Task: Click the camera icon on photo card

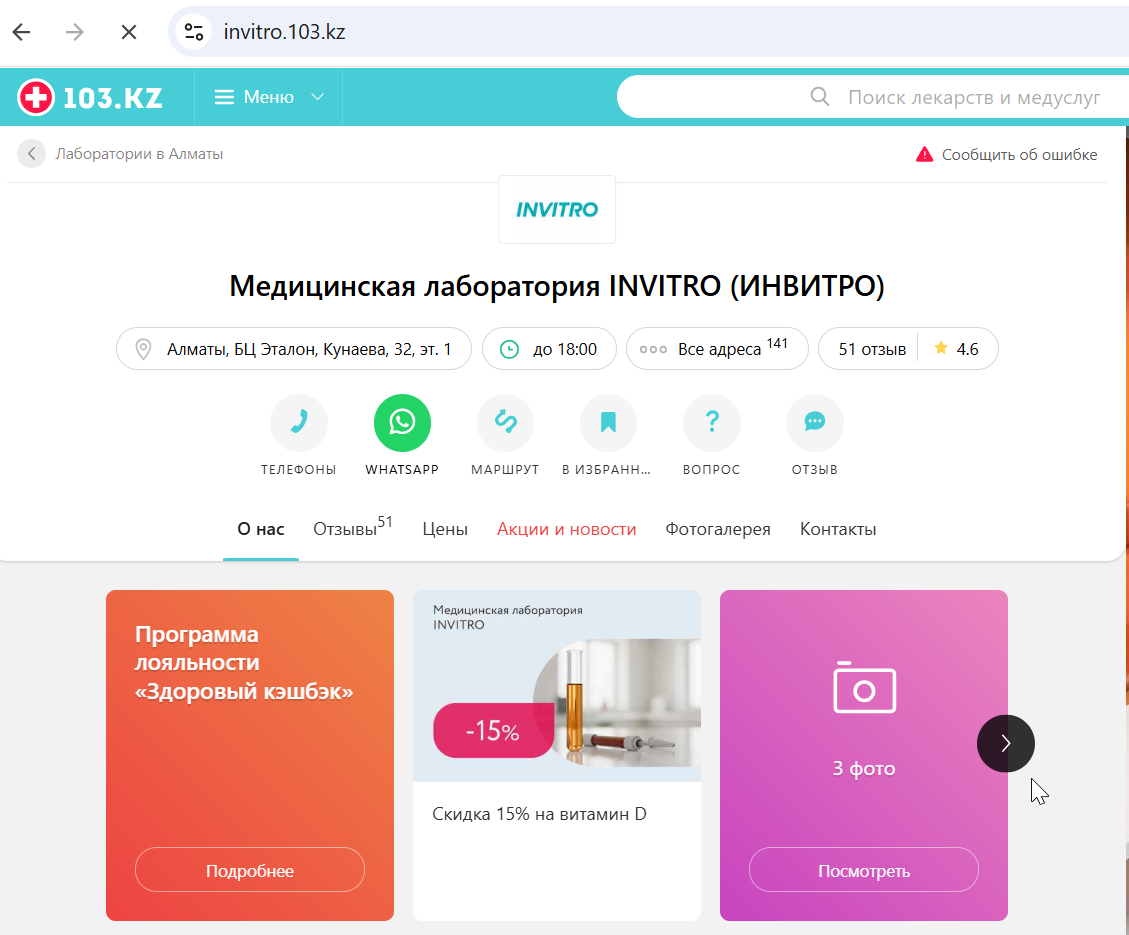Action: pos(864,687)
